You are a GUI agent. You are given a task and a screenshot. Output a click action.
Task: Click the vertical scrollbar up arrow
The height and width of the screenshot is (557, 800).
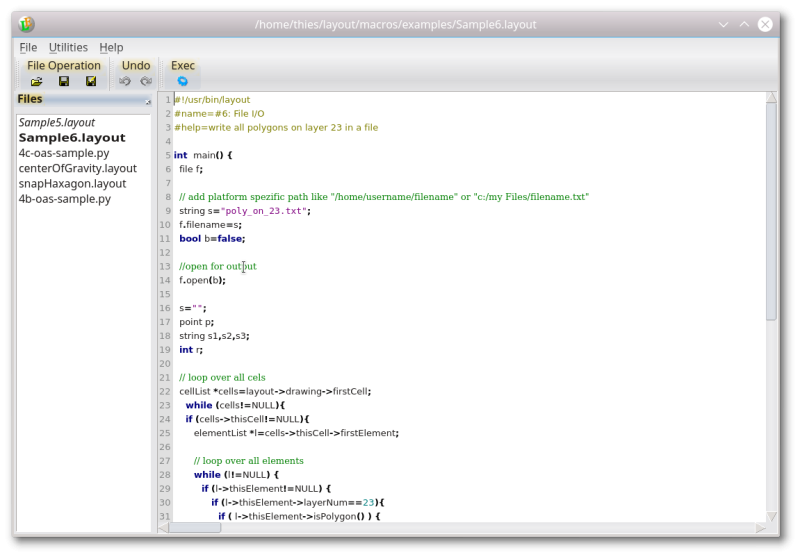771,98
